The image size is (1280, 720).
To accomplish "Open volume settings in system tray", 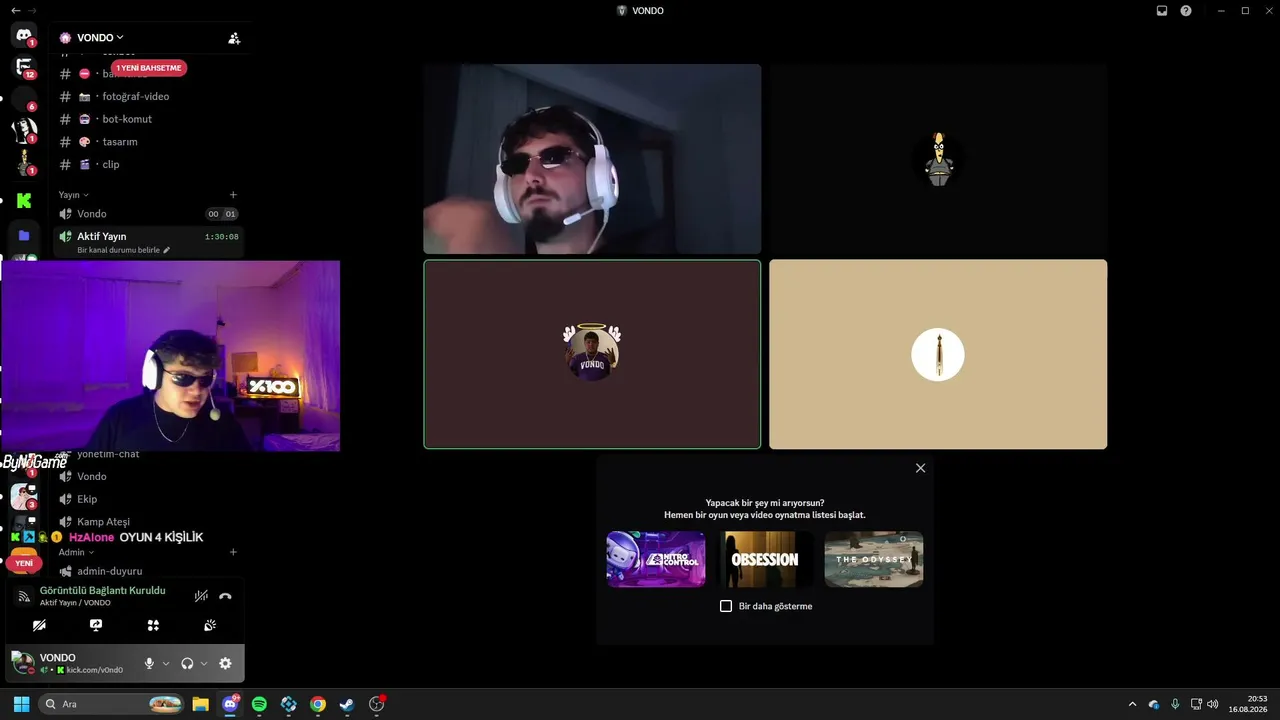I will [x=1213, y=704].
